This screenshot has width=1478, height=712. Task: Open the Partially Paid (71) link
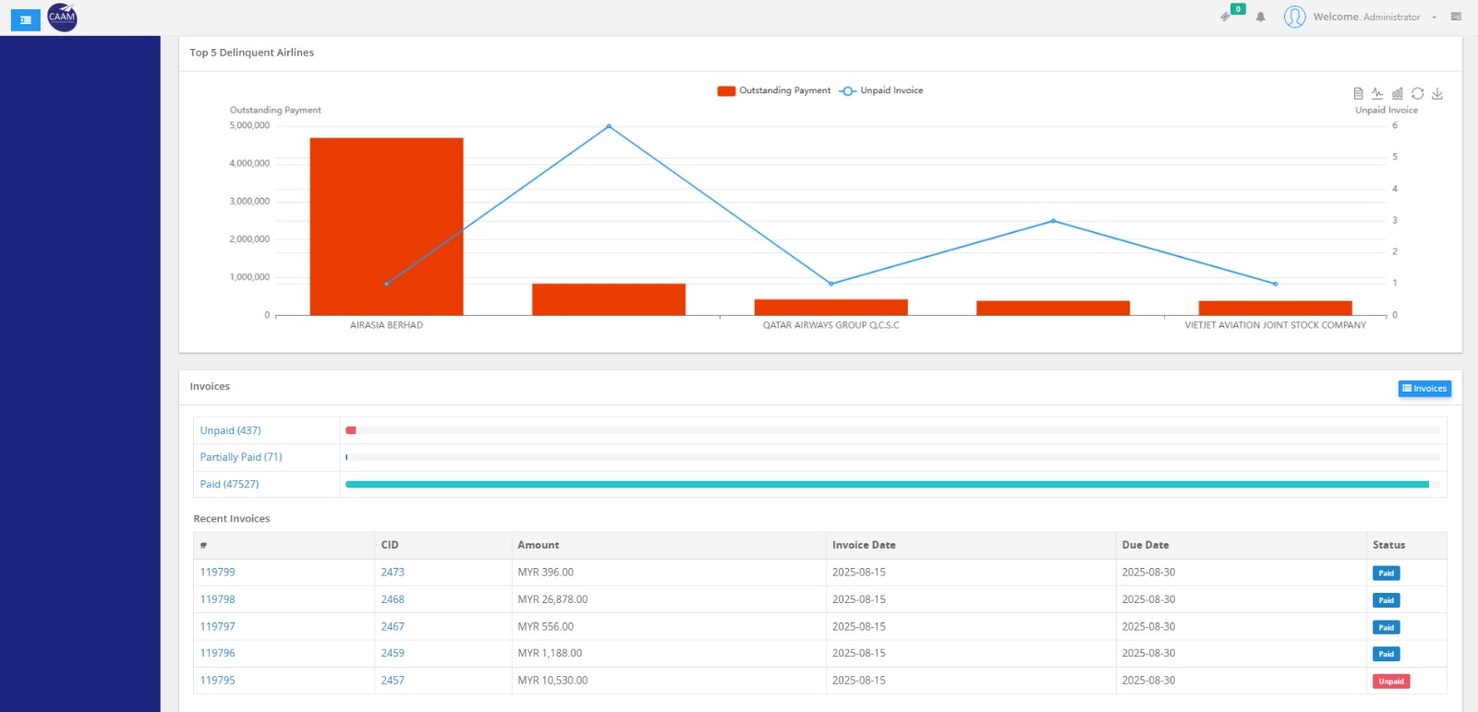coord(241,457)
